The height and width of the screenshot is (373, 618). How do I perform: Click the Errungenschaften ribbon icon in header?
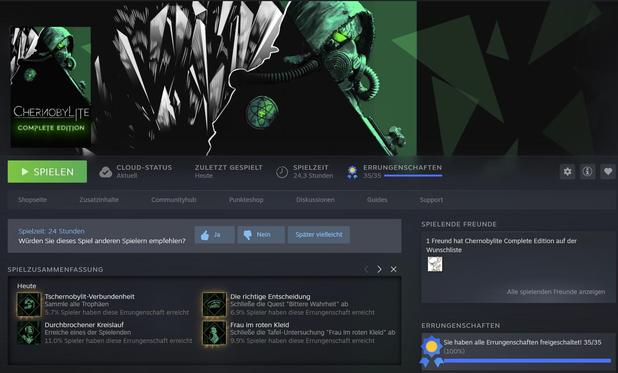pyautogui.click(x=352, y=172)
